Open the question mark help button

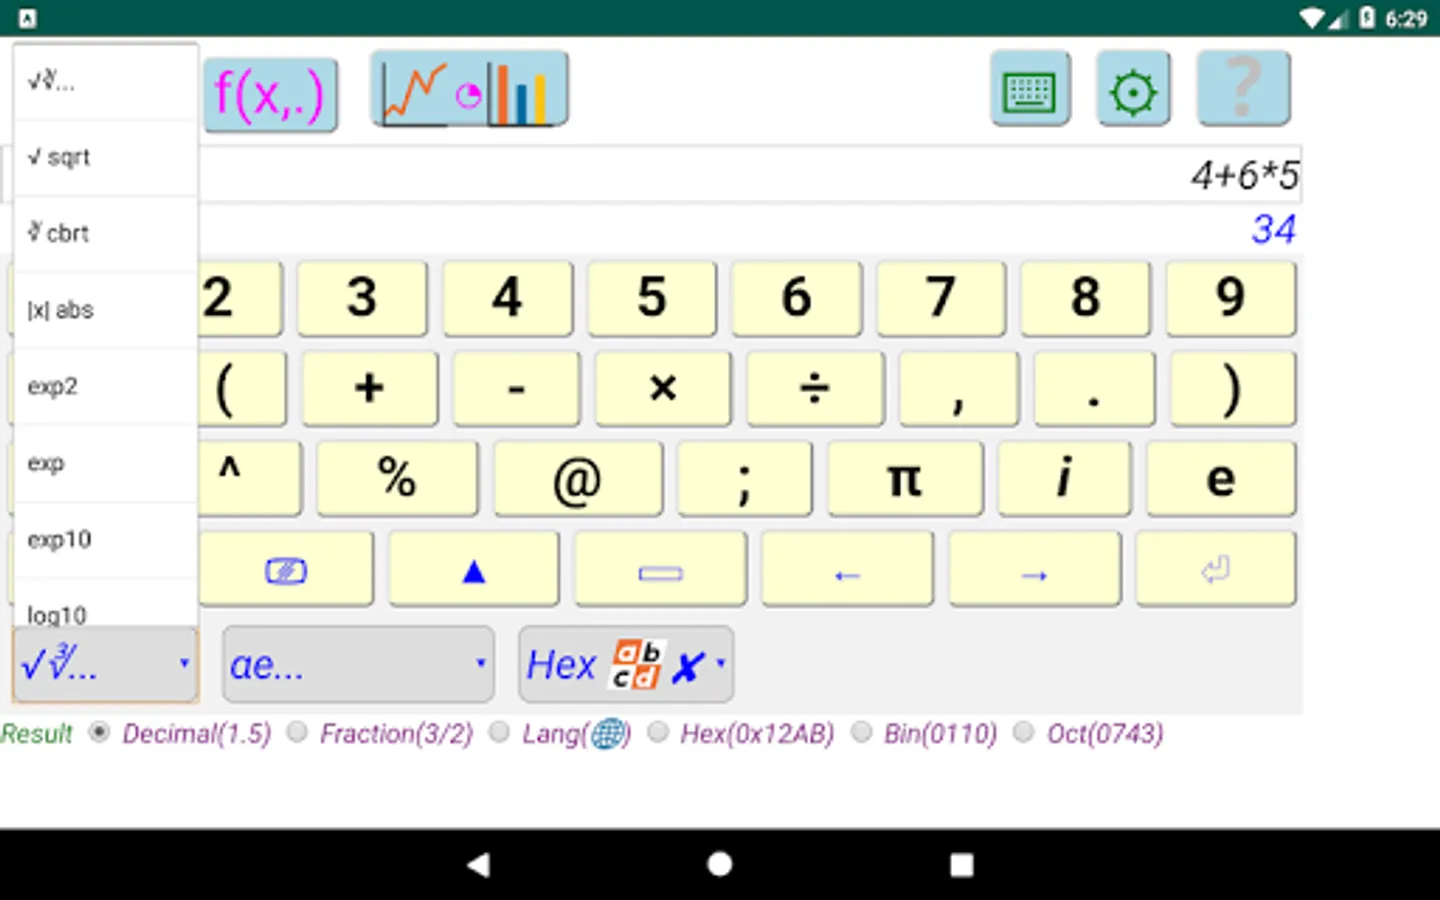(1243, 89)
